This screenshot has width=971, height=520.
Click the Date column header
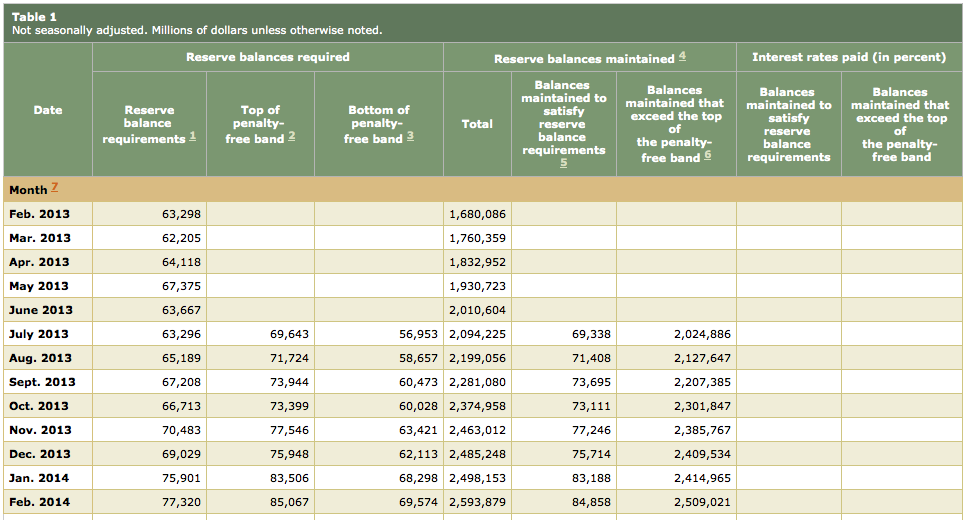pyautogui.click(x=48, y=110)
